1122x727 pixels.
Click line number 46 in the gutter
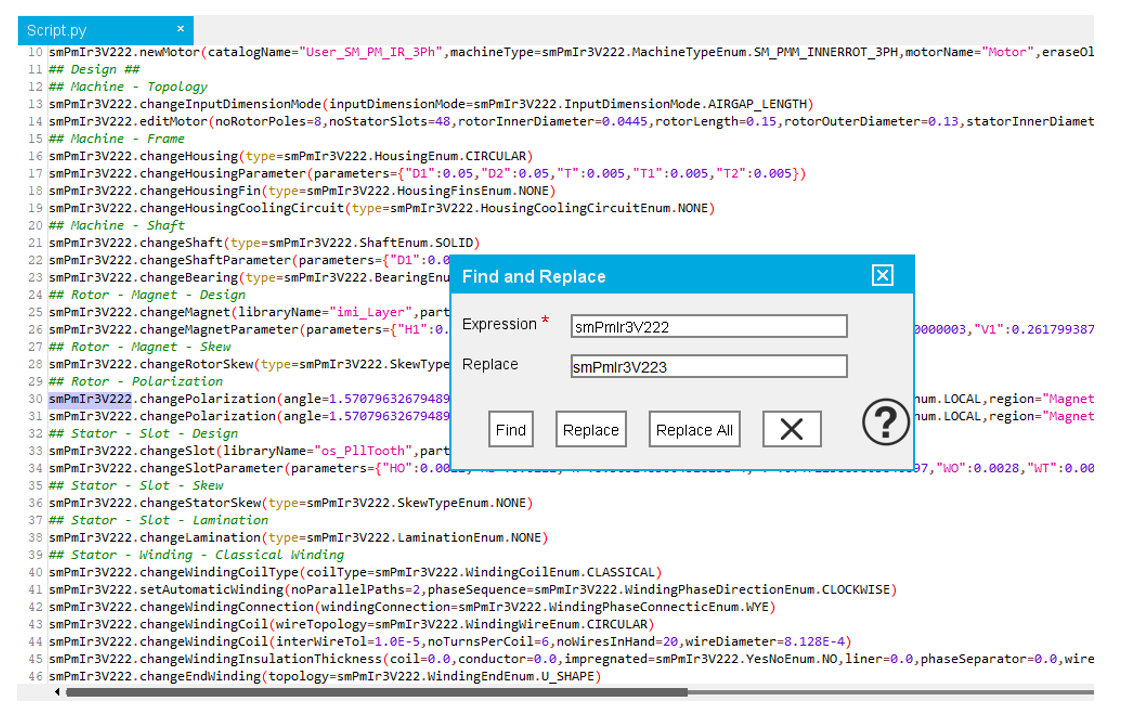click(35, 677)
